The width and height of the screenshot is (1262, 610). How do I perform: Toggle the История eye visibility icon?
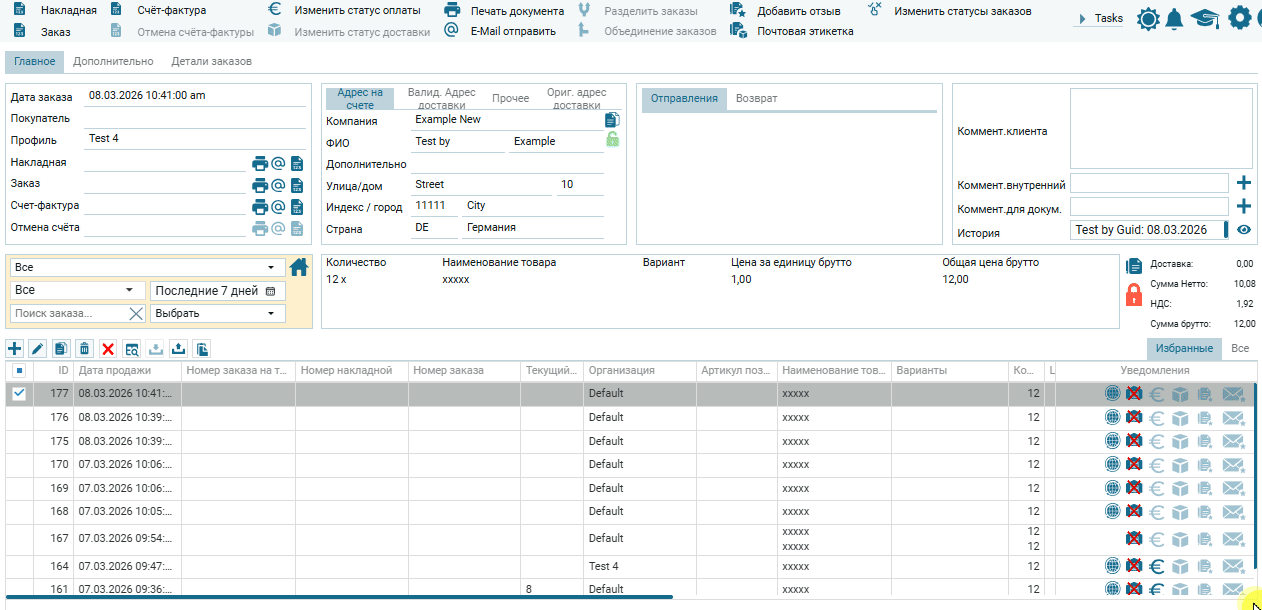coord(1244,230)
